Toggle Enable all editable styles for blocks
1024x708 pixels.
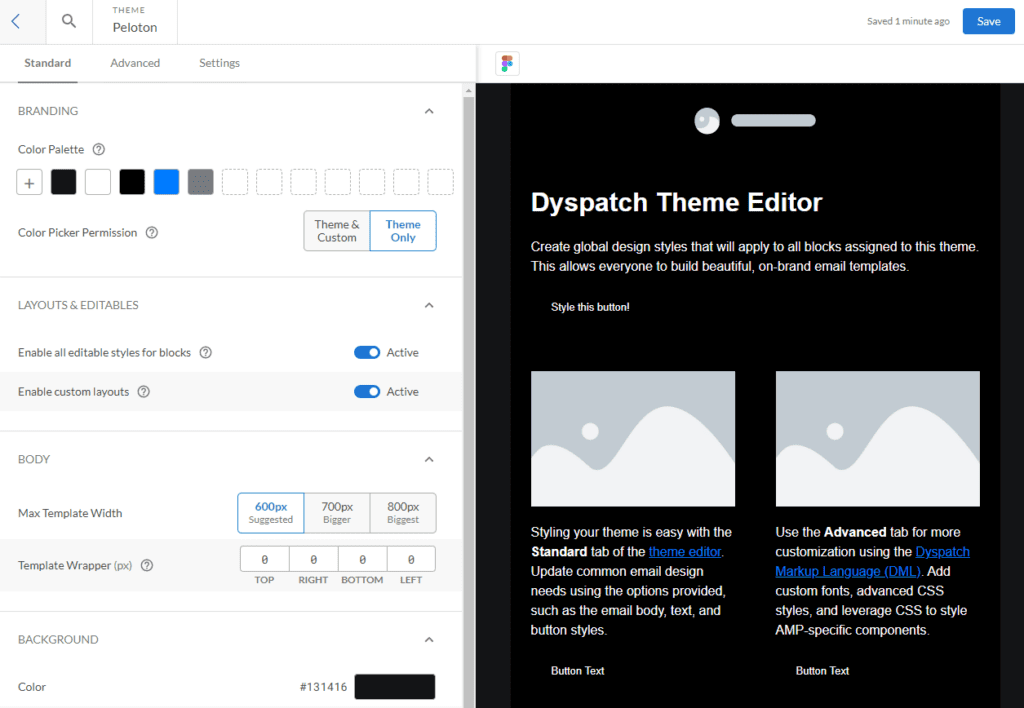[367, 353]
